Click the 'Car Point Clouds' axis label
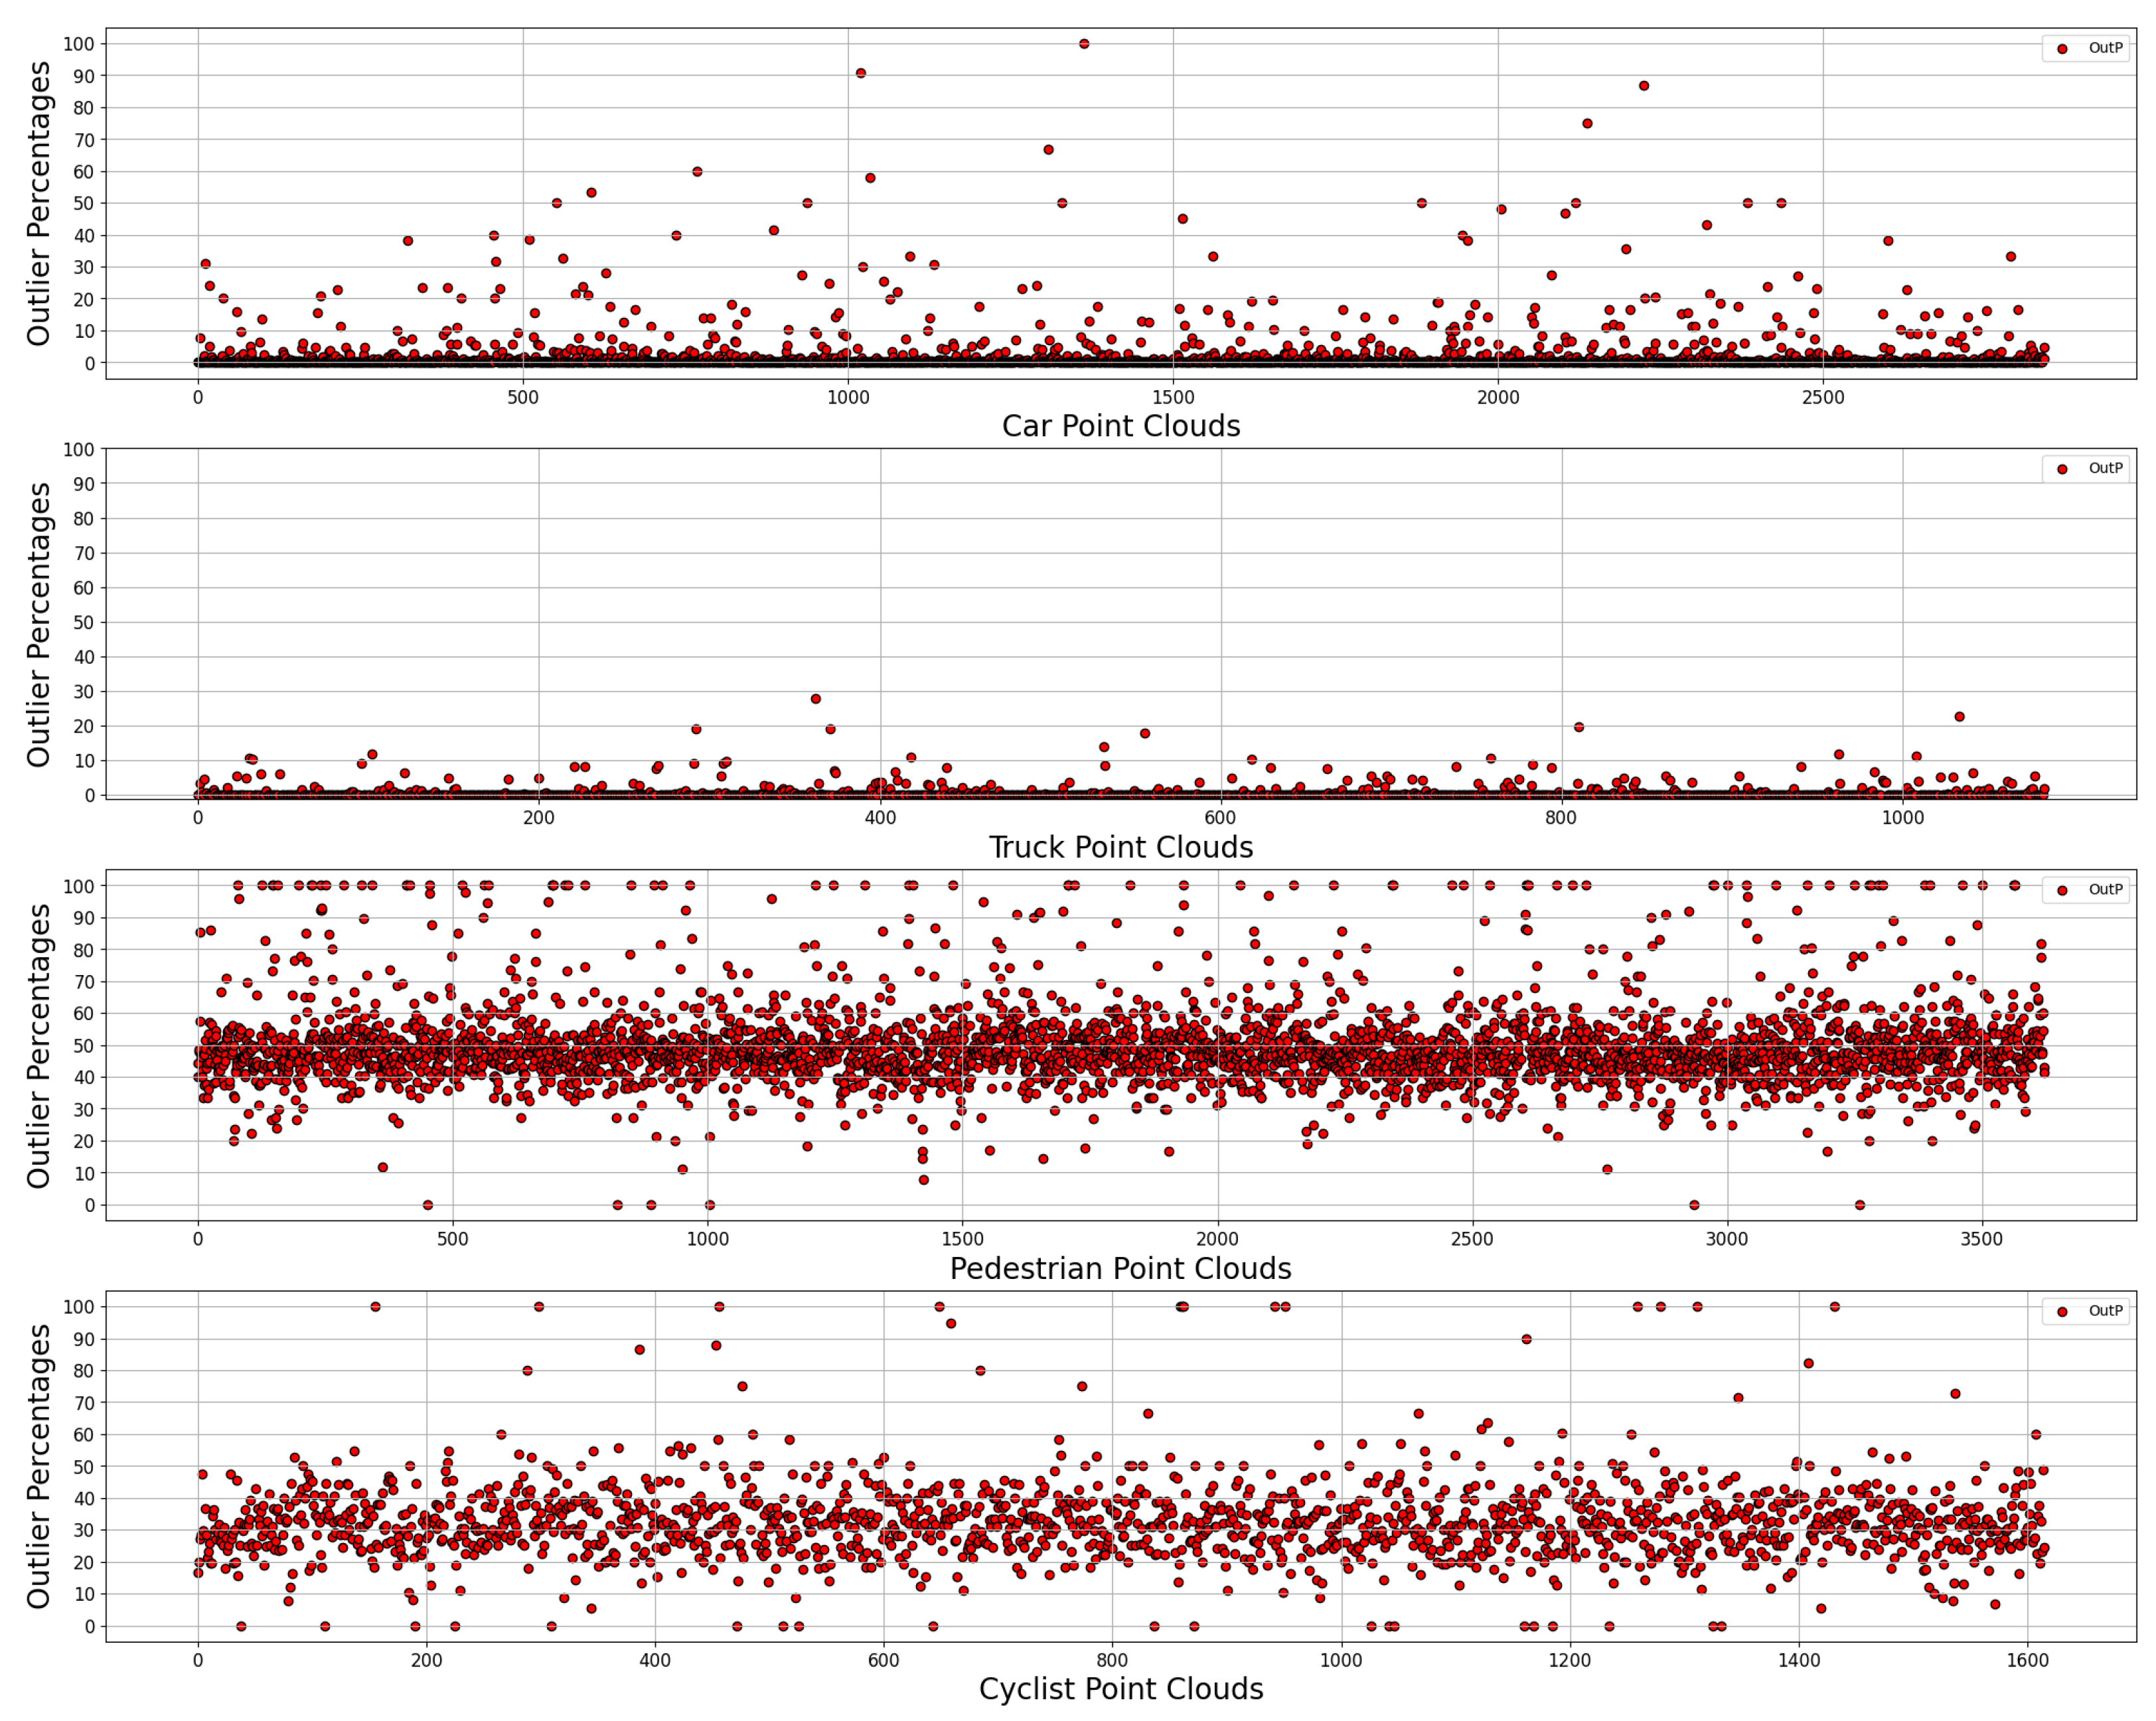 click(x=1121, y=426)
